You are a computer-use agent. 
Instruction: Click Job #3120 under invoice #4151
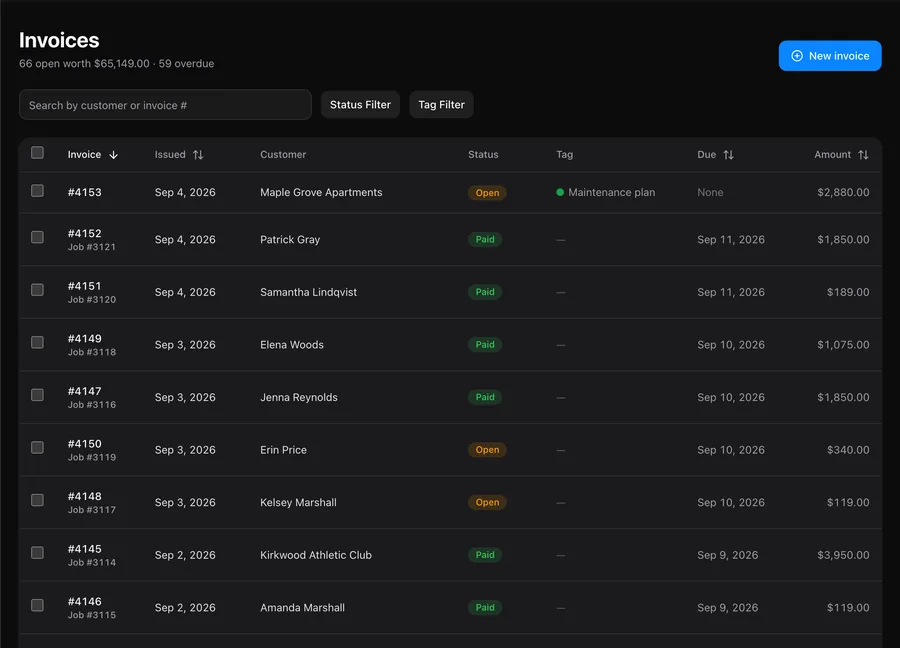pos(92,300)
